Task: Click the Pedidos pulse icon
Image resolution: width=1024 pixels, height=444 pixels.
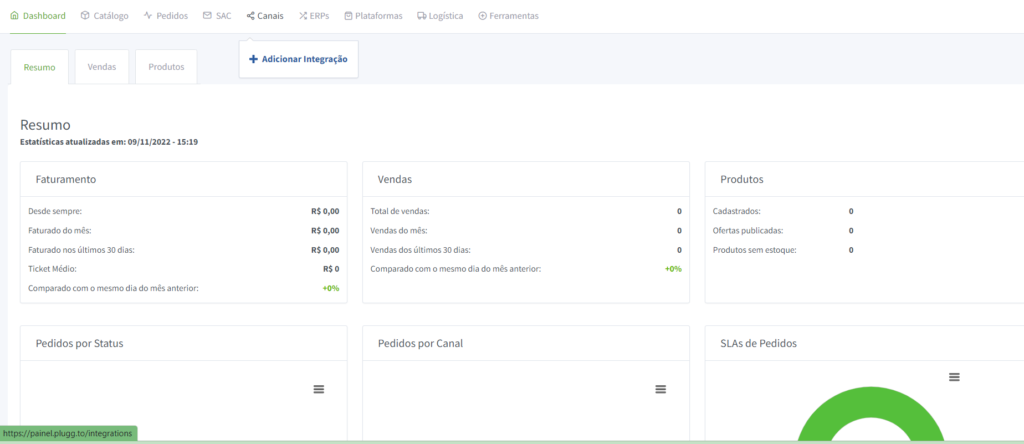Action: click(148, 16)
